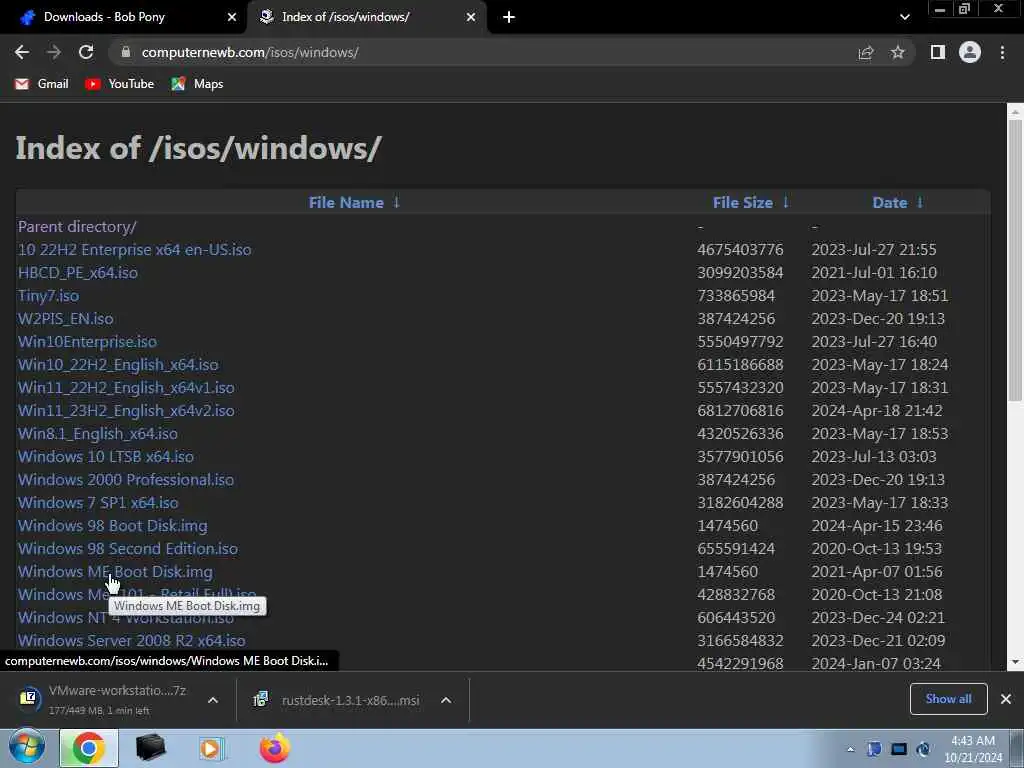The width and height of the screenshot is (1024, 768).
Task: Download Windows ME Boot Disk.img
Action: coord(115,571)
